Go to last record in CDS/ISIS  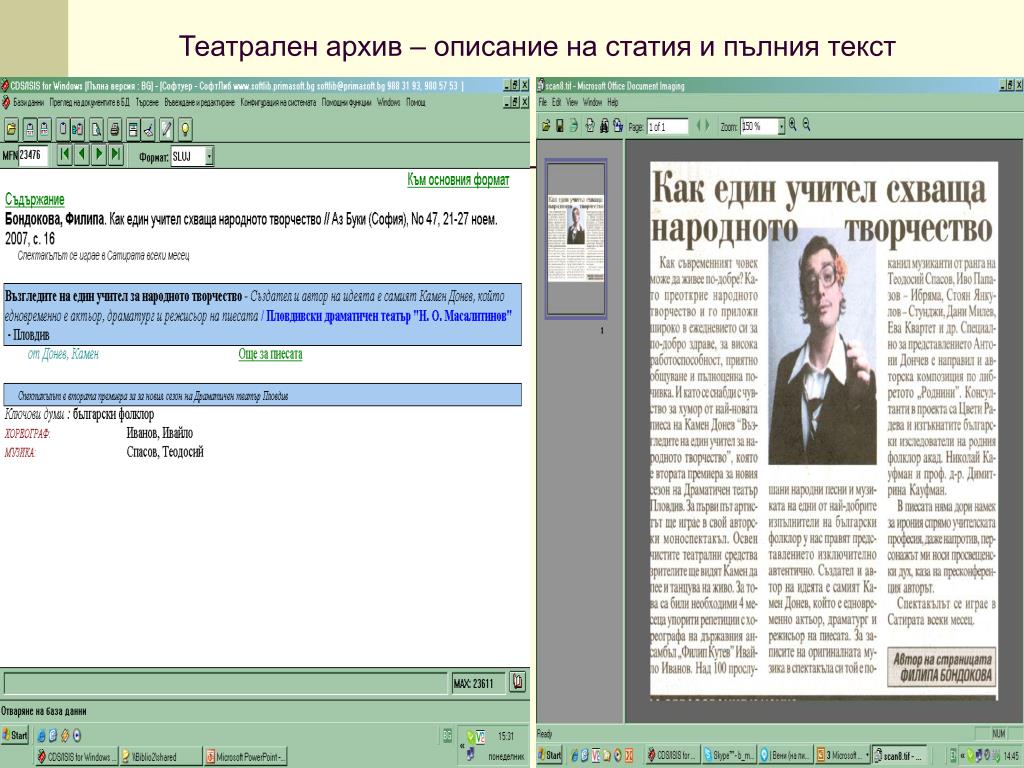[116, 155]
